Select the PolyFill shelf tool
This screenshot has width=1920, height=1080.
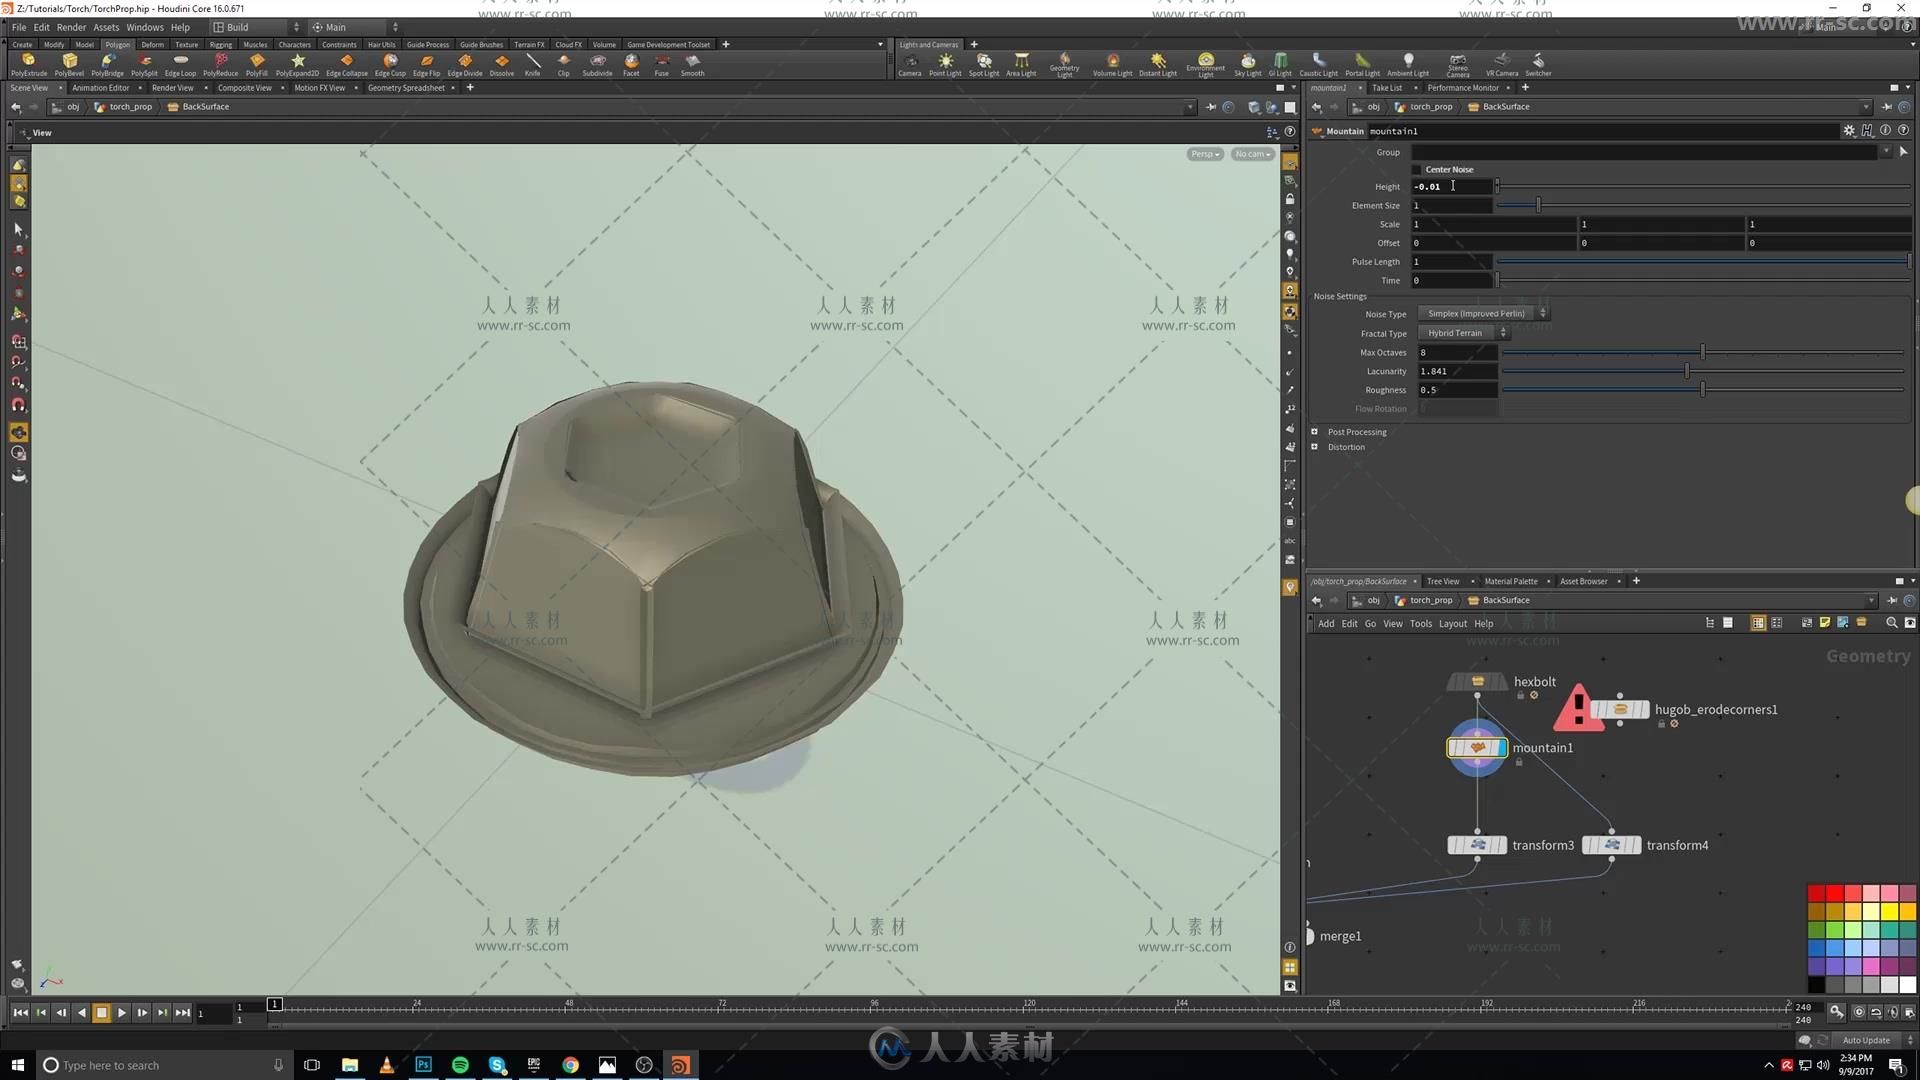point(257,65)
